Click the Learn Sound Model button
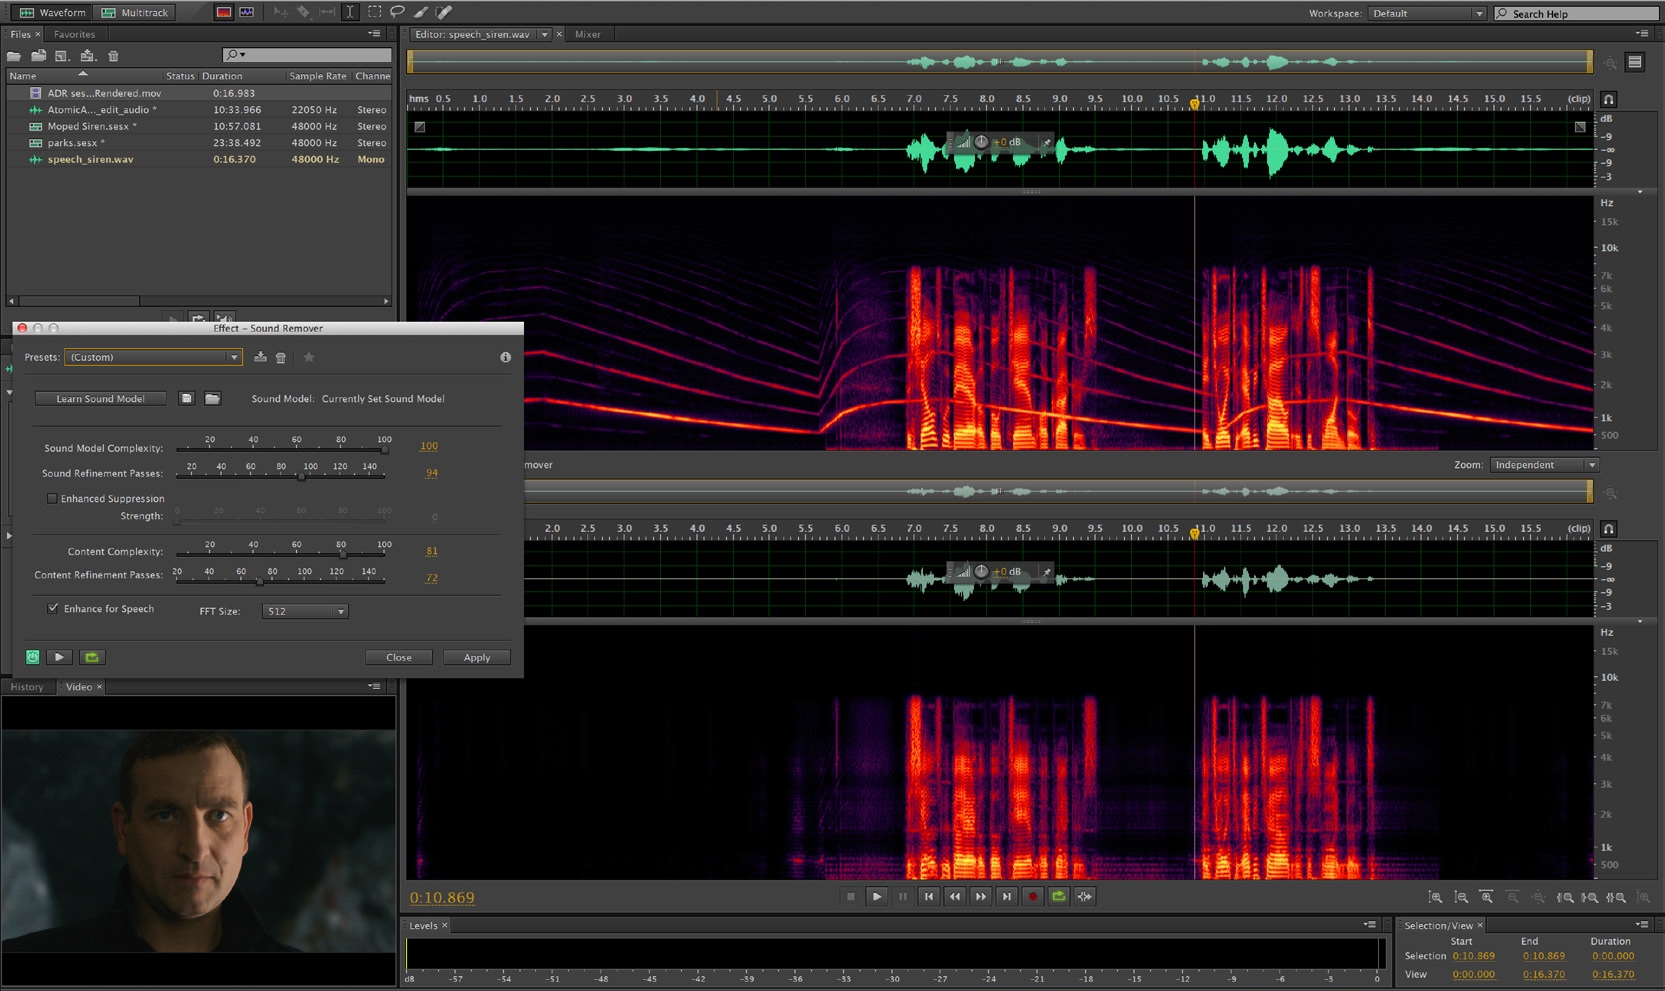Viewport: 1665px width, 991px height. point(100,399)
